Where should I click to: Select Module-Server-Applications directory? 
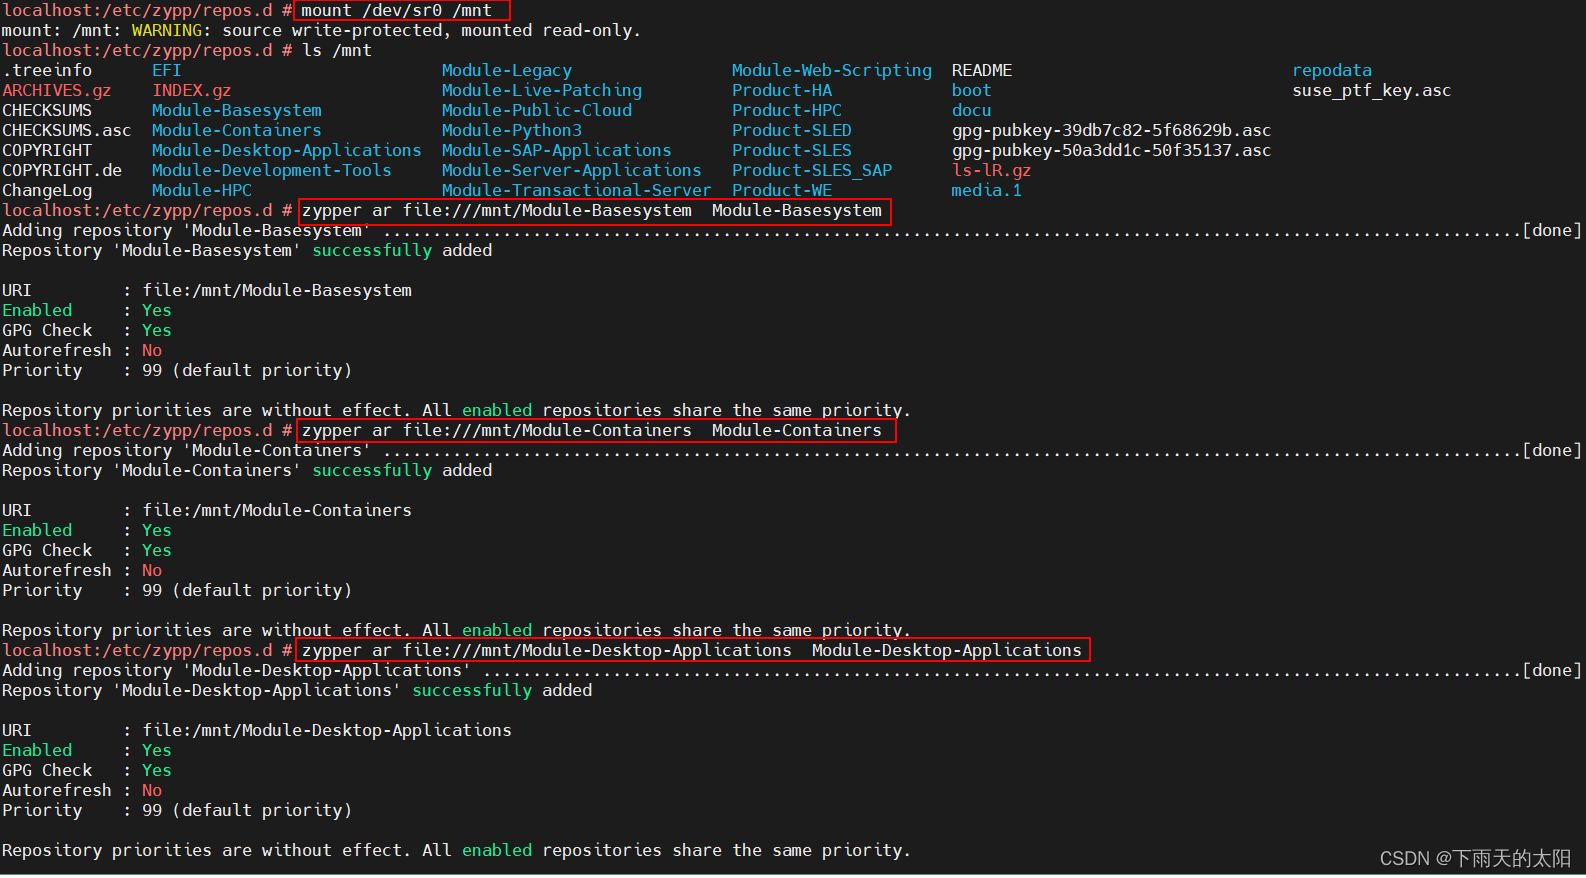(572, 170)
